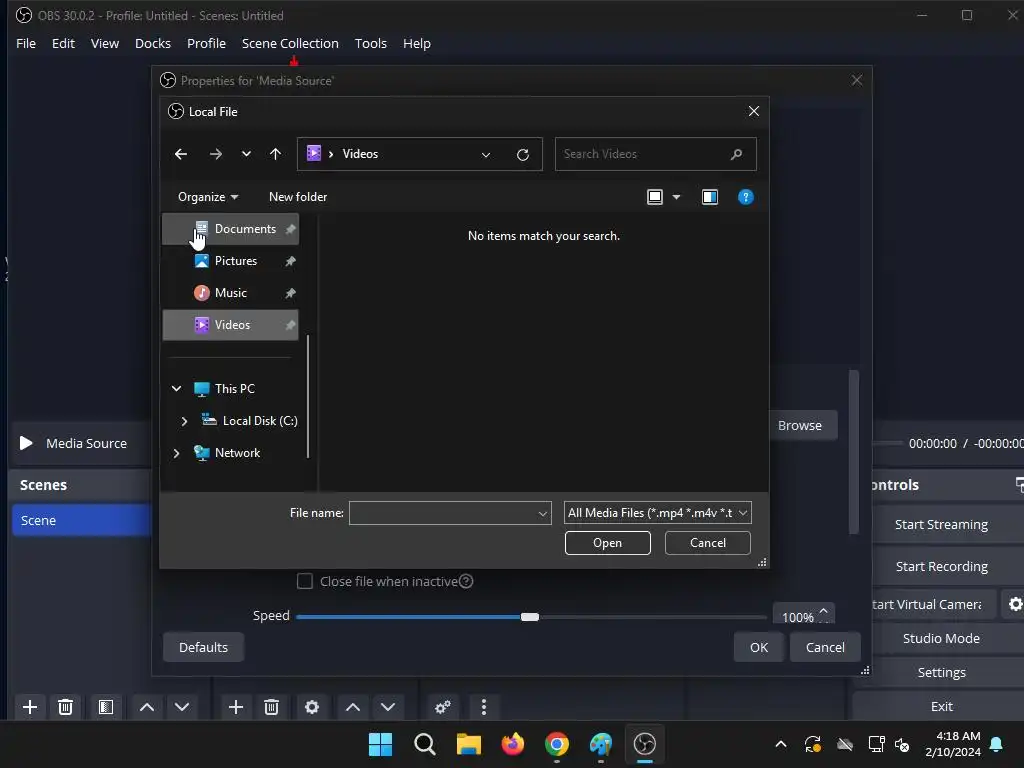Open the Docks menu
The width and height of the screenshot is (1024, 768).
click(x=153, y=43)
